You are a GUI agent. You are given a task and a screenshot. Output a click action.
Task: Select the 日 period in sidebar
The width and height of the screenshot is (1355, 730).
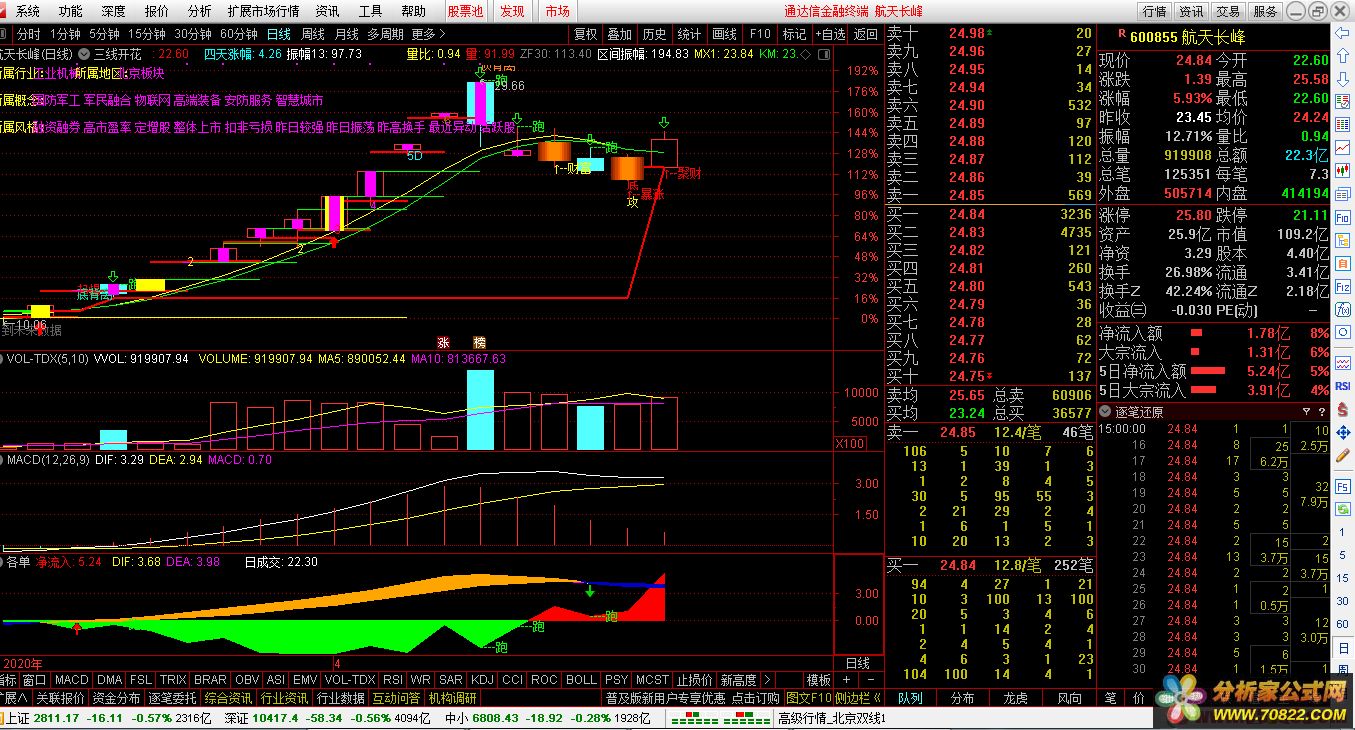(1343, 648)
